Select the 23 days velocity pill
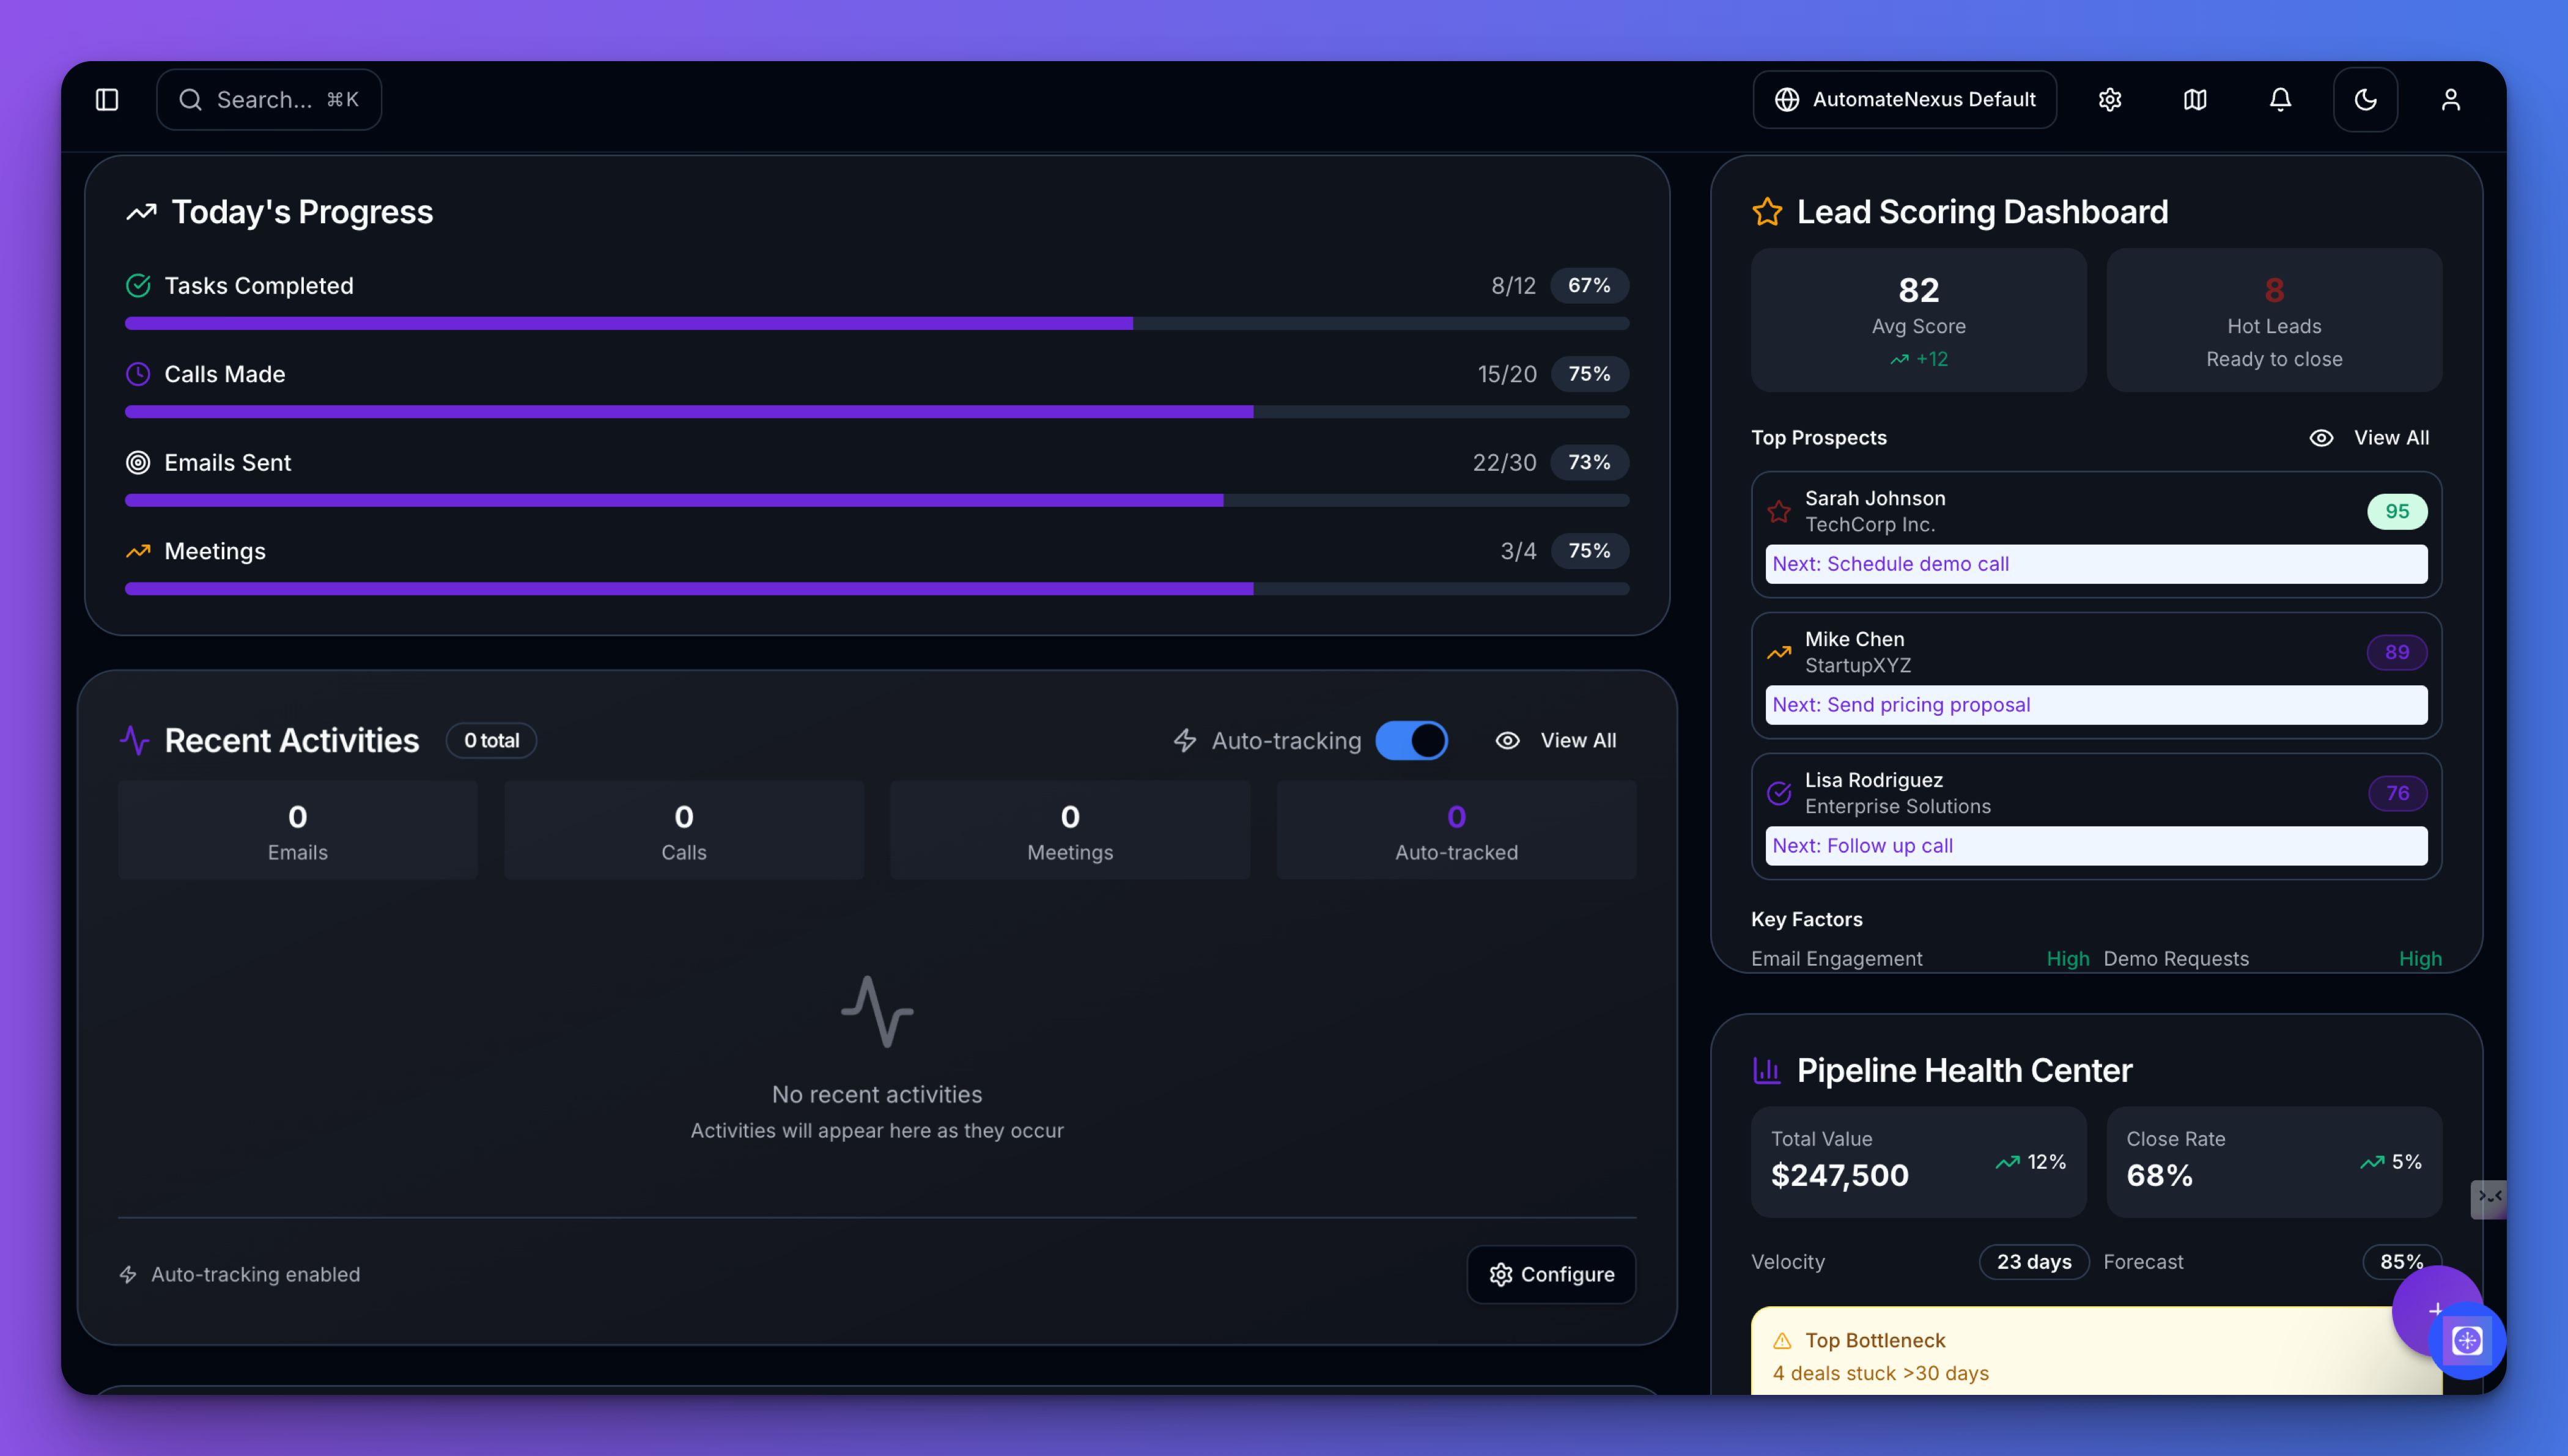The image size is (2568, 1456). 2033,1261
